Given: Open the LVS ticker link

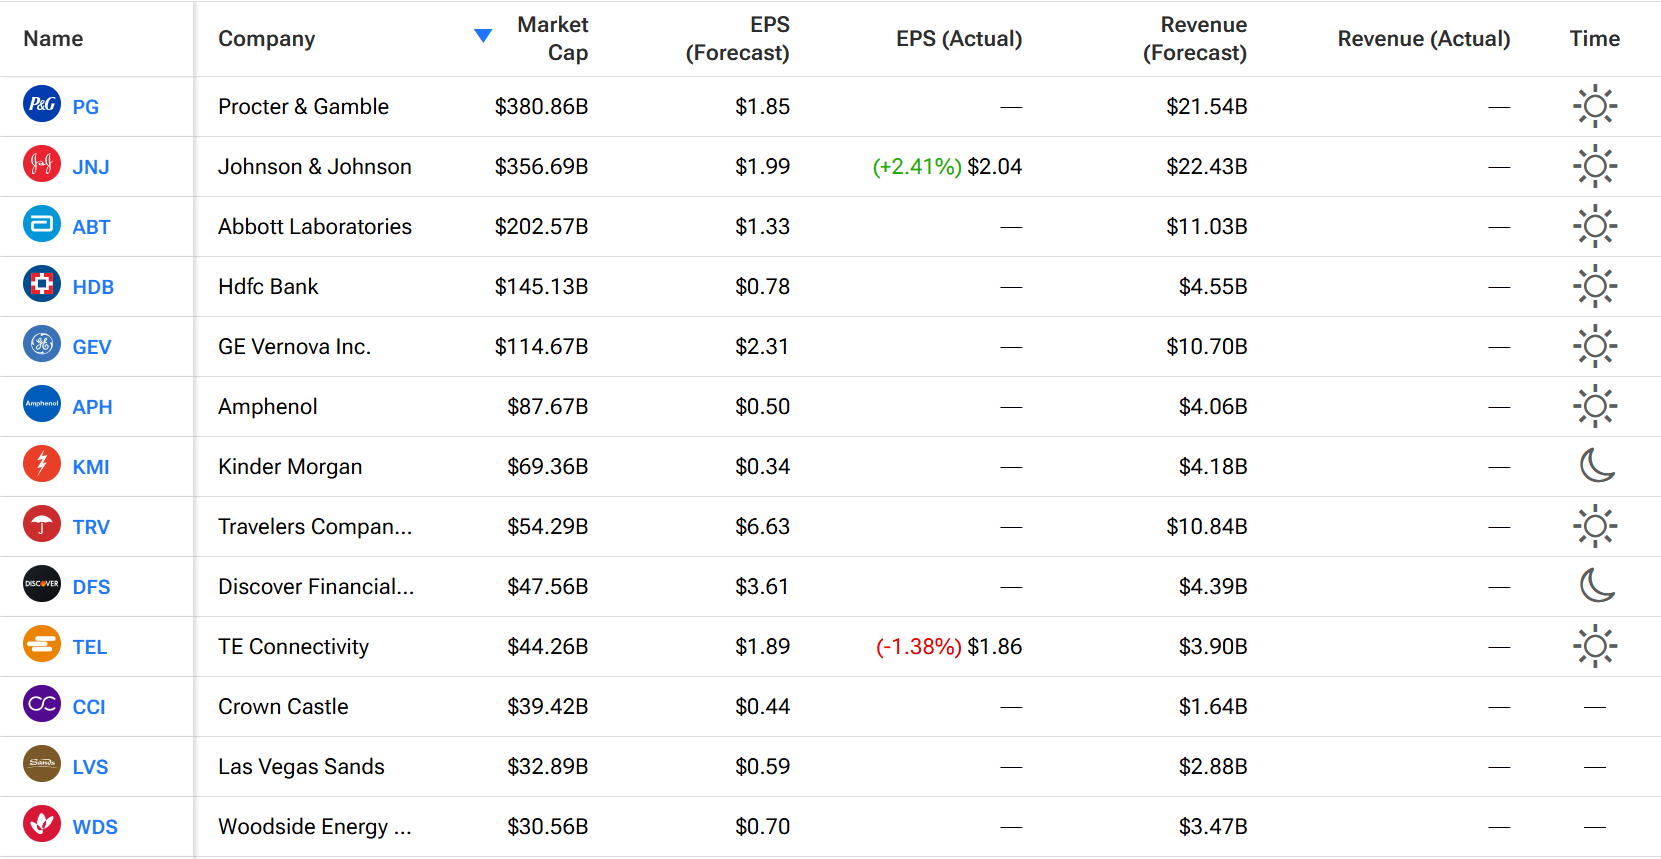Looking at the screenshot, I should [x=90, y=767].
